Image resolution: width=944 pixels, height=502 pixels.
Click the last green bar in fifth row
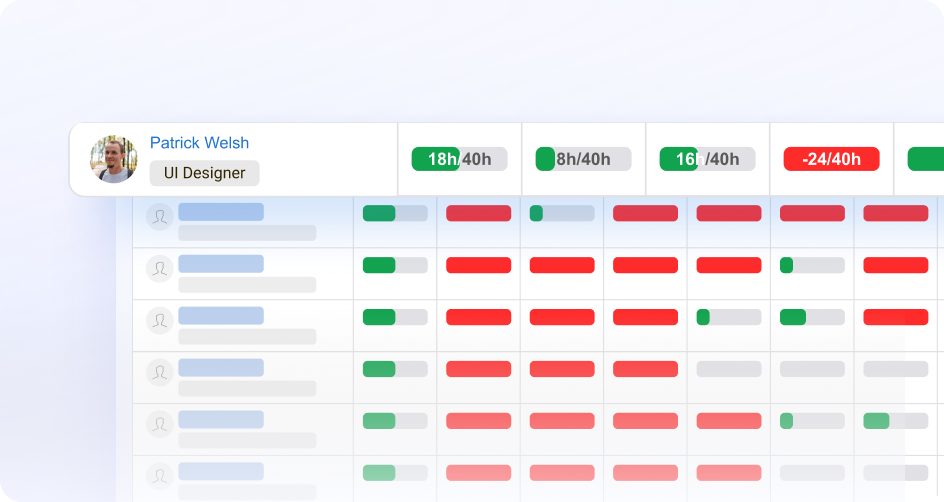876,421
